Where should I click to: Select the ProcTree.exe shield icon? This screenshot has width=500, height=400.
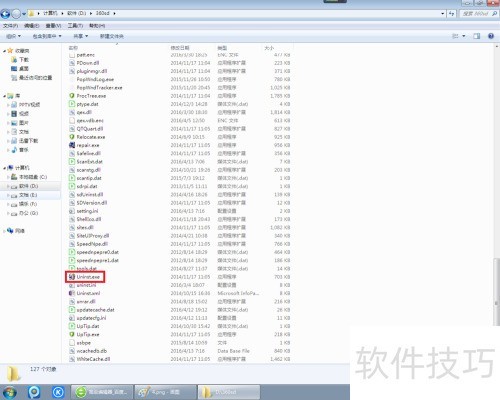tap(72, 96)
